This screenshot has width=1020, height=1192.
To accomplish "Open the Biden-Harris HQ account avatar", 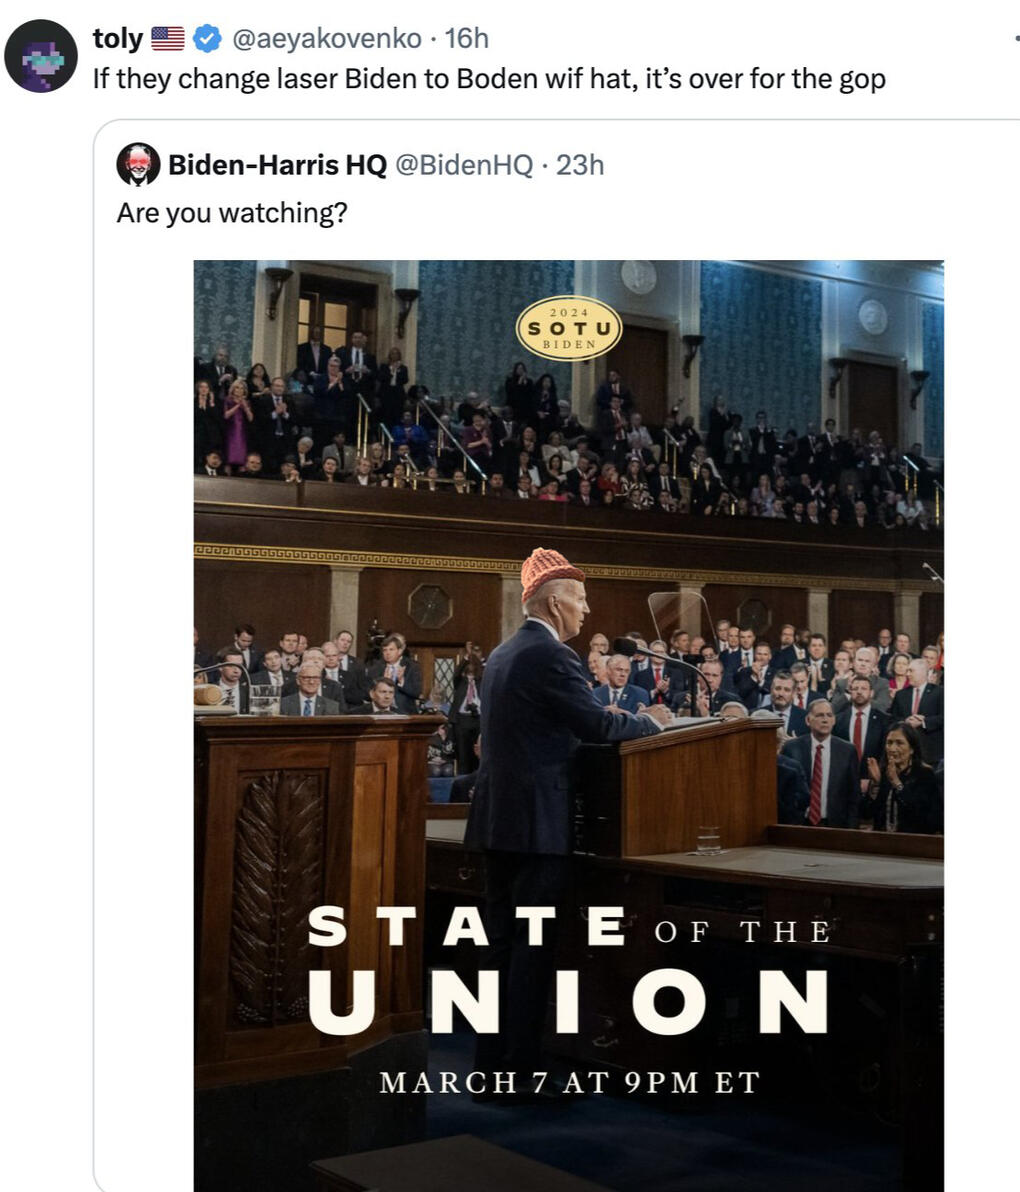I will pyautogui.click(x=138, y=164).
